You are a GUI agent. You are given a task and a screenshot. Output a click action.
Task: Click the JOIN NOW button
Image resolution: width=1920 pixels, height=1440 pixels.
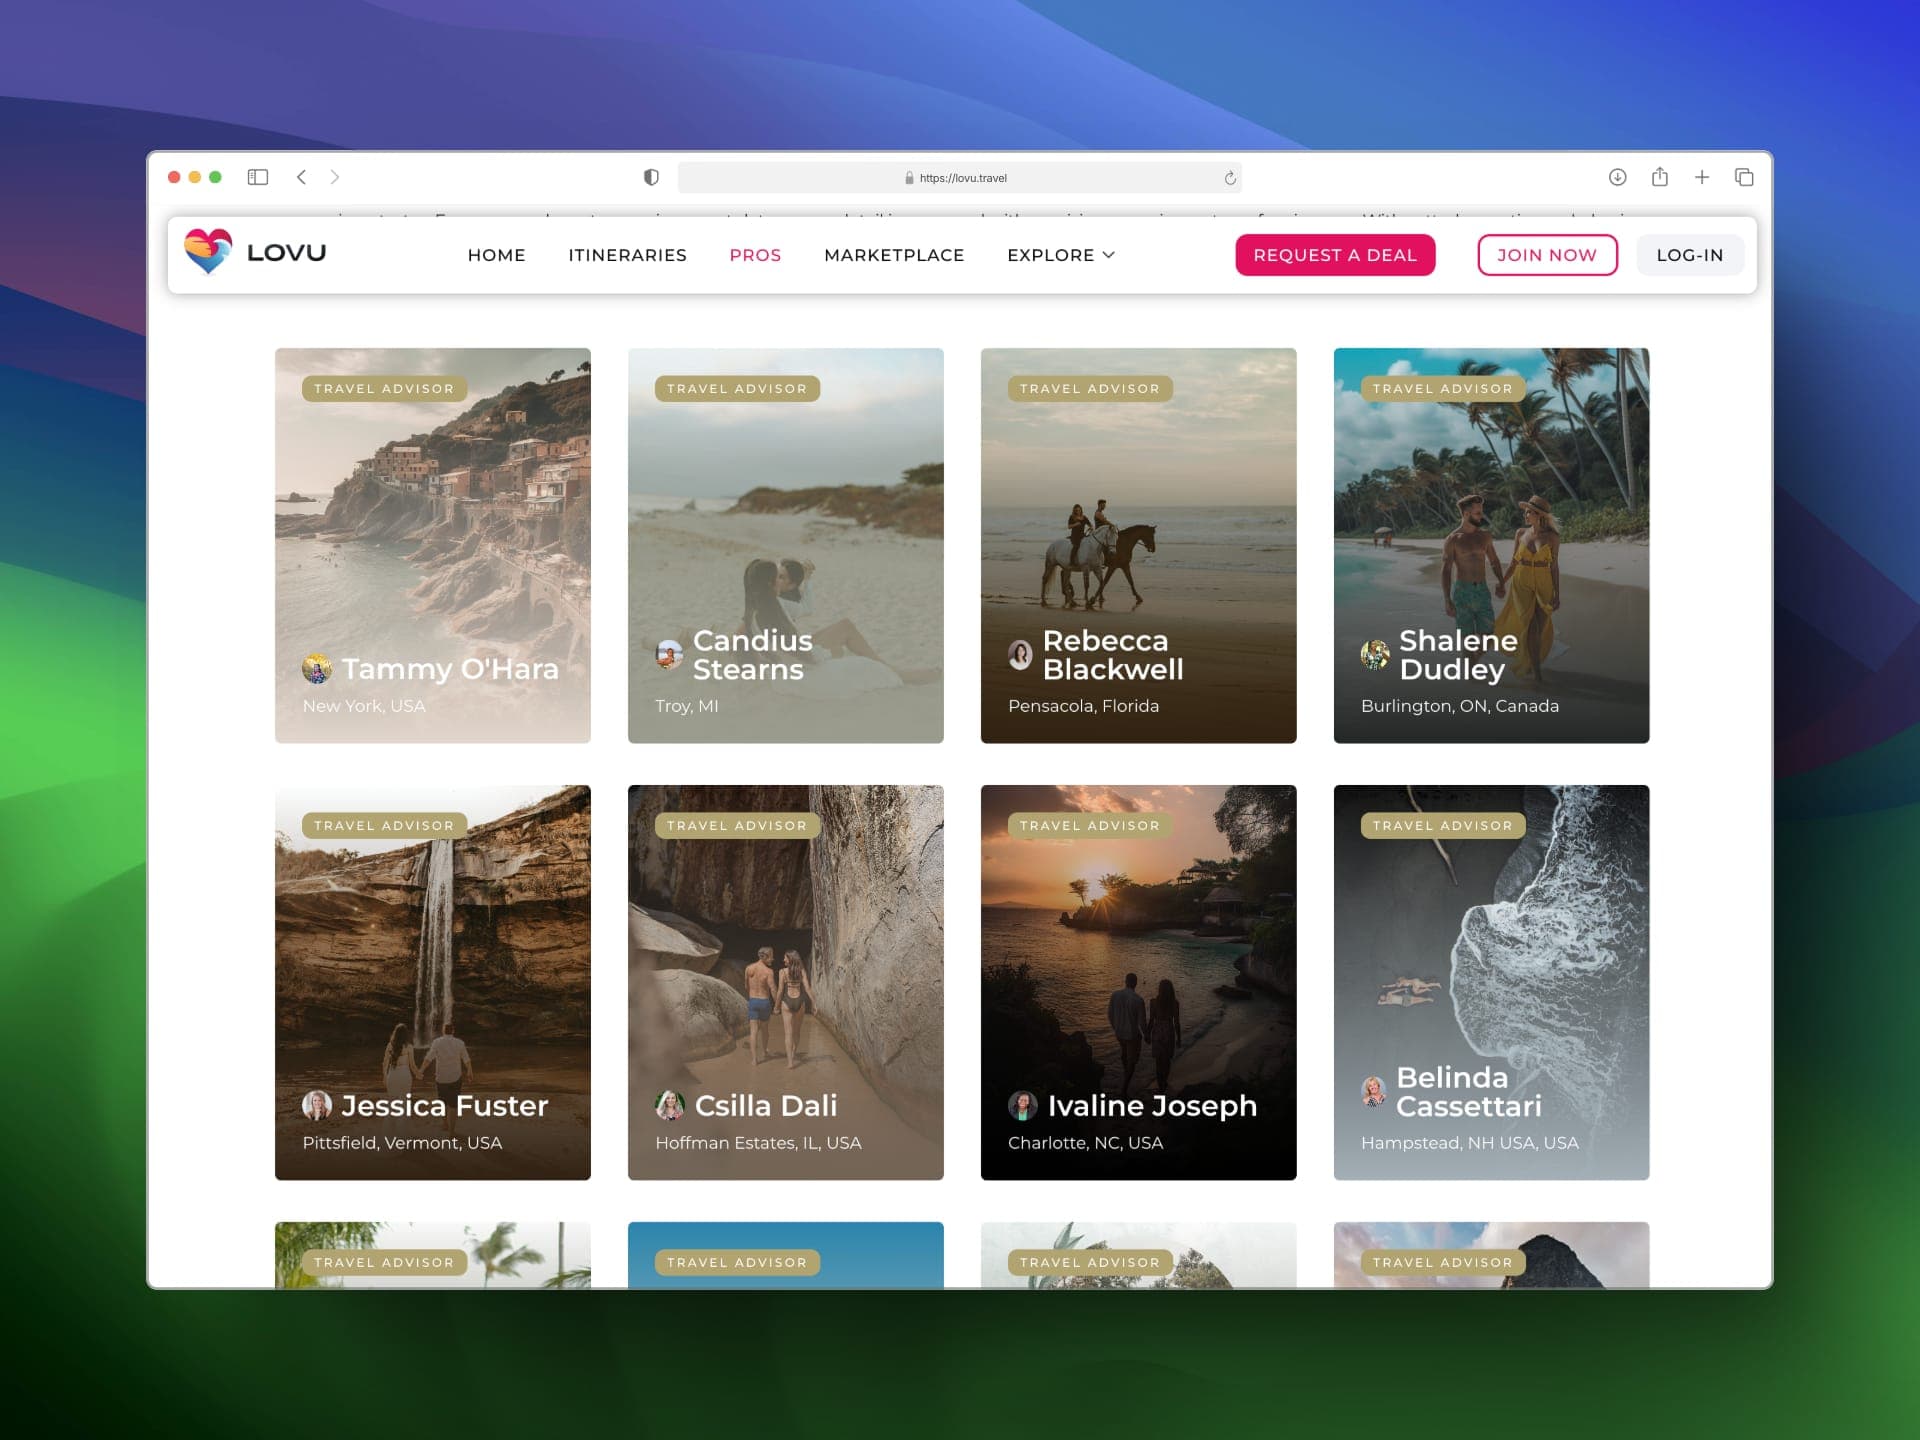[1547, 255]
